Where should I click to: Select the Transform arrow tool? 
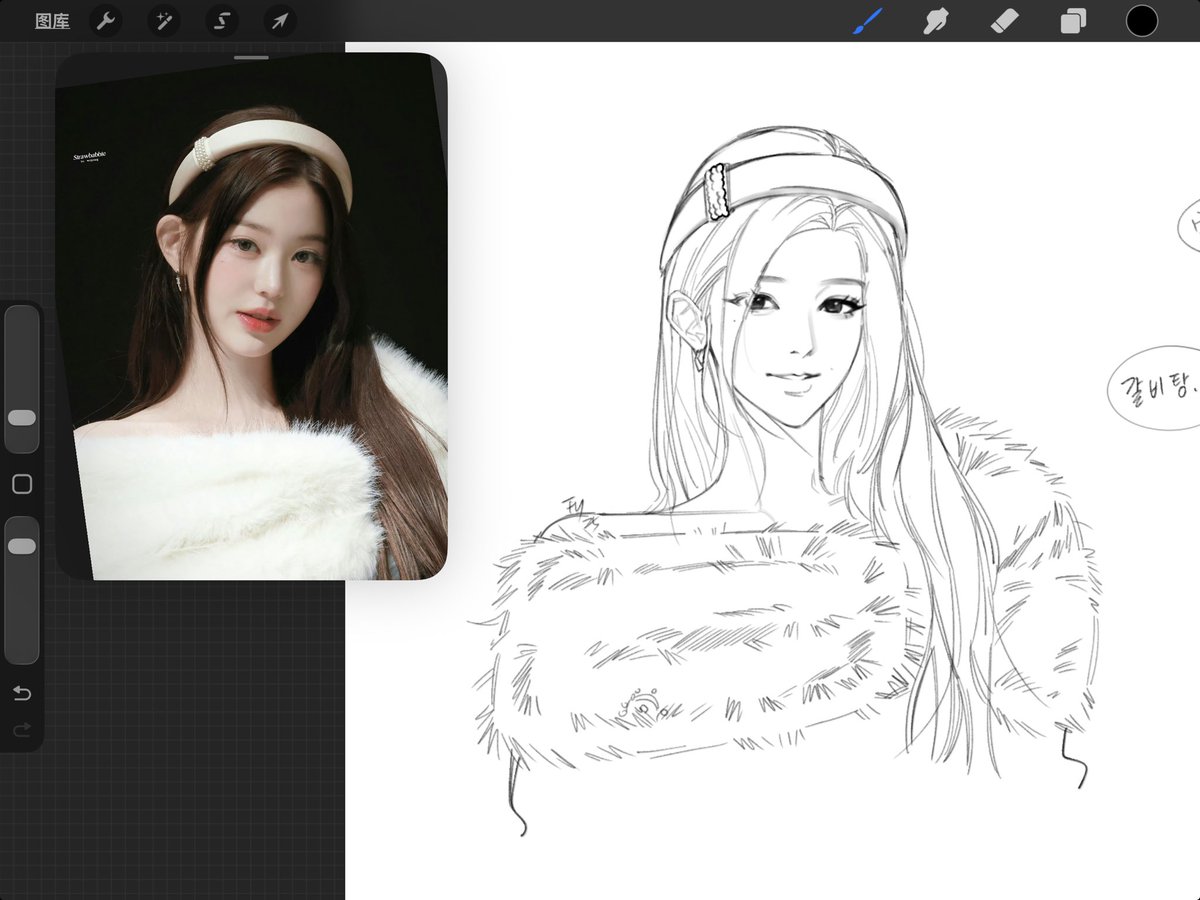click(279, 20)
